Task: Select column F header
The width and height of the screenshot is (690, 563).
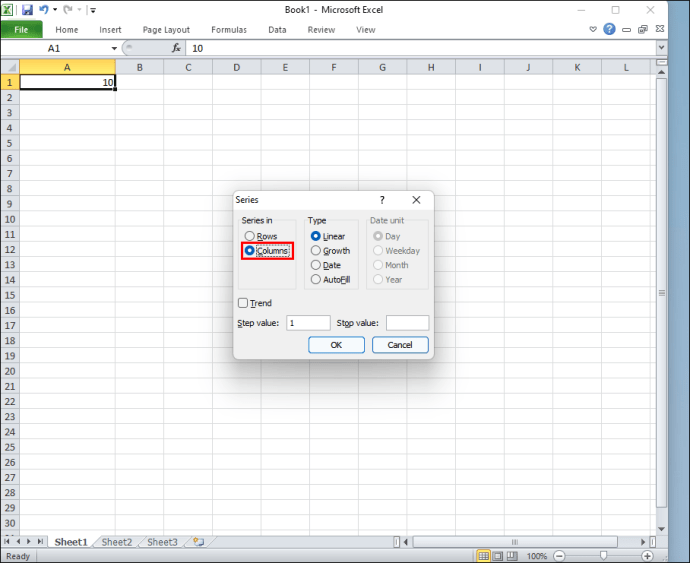Action: 334,67
